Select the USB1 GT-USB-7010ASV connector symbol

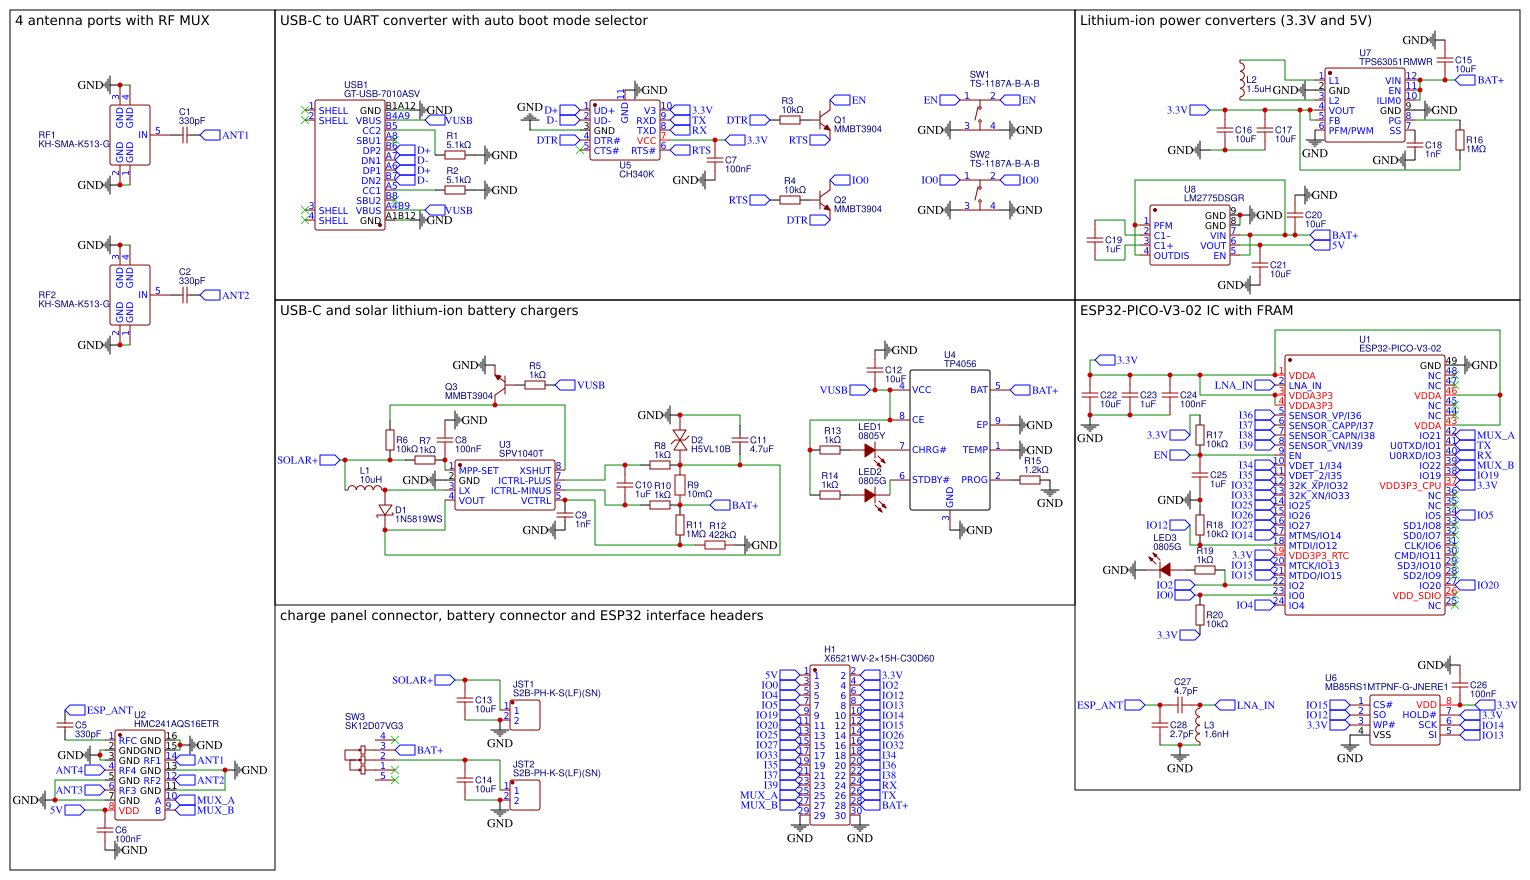pos(350,165)
